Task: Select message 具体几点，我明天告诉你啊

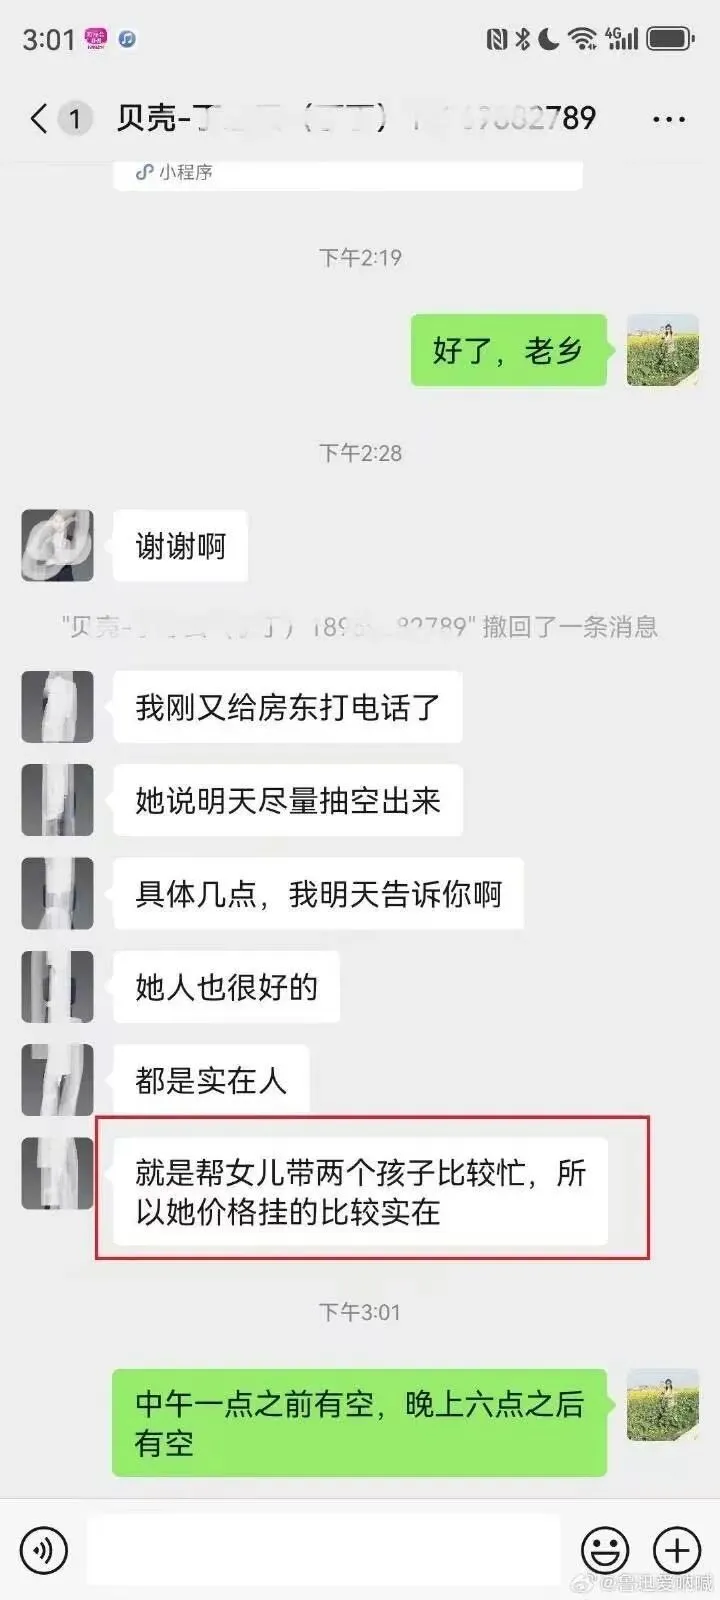Action: tap(318, 893)
